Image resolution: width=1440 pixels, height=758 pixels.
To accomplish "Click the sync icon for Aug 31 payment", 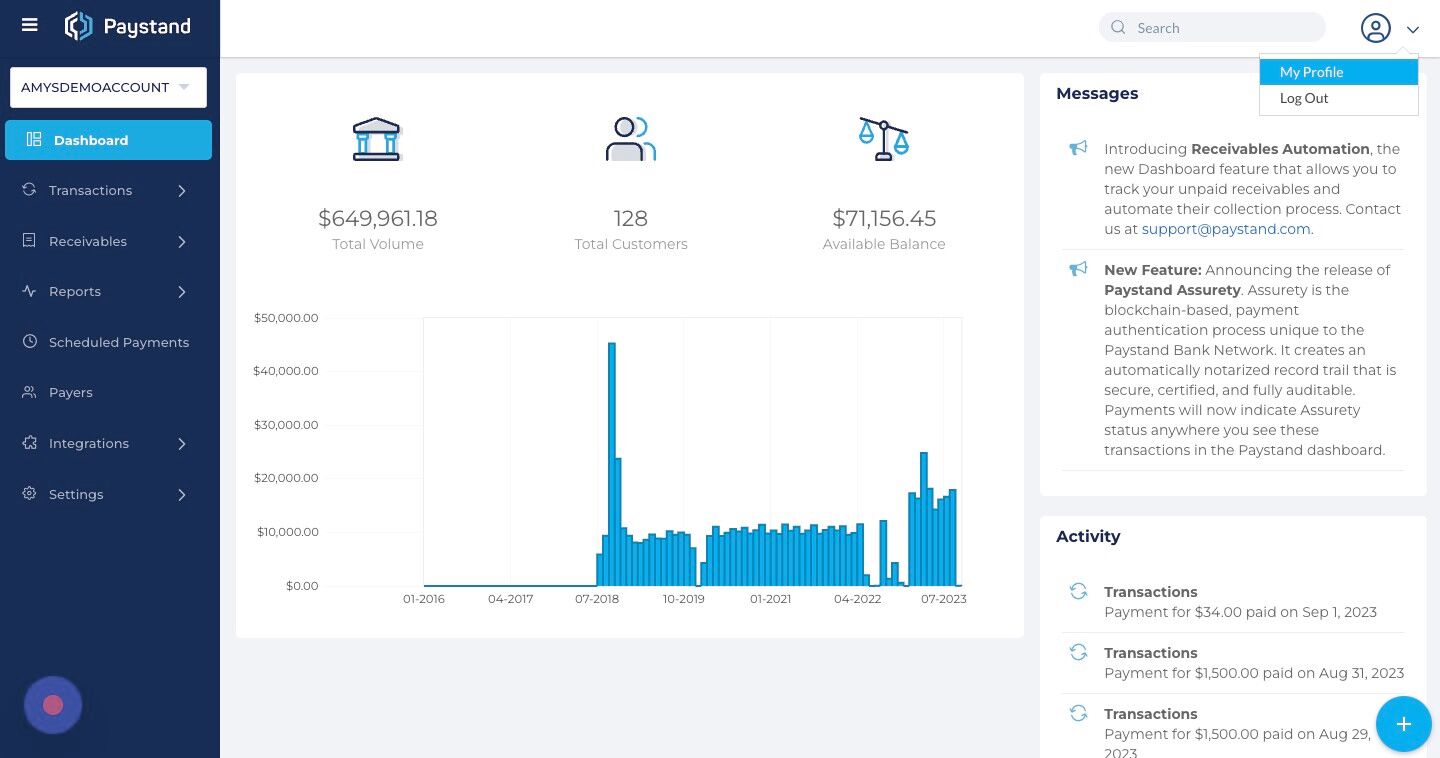I will (1078, 652).
